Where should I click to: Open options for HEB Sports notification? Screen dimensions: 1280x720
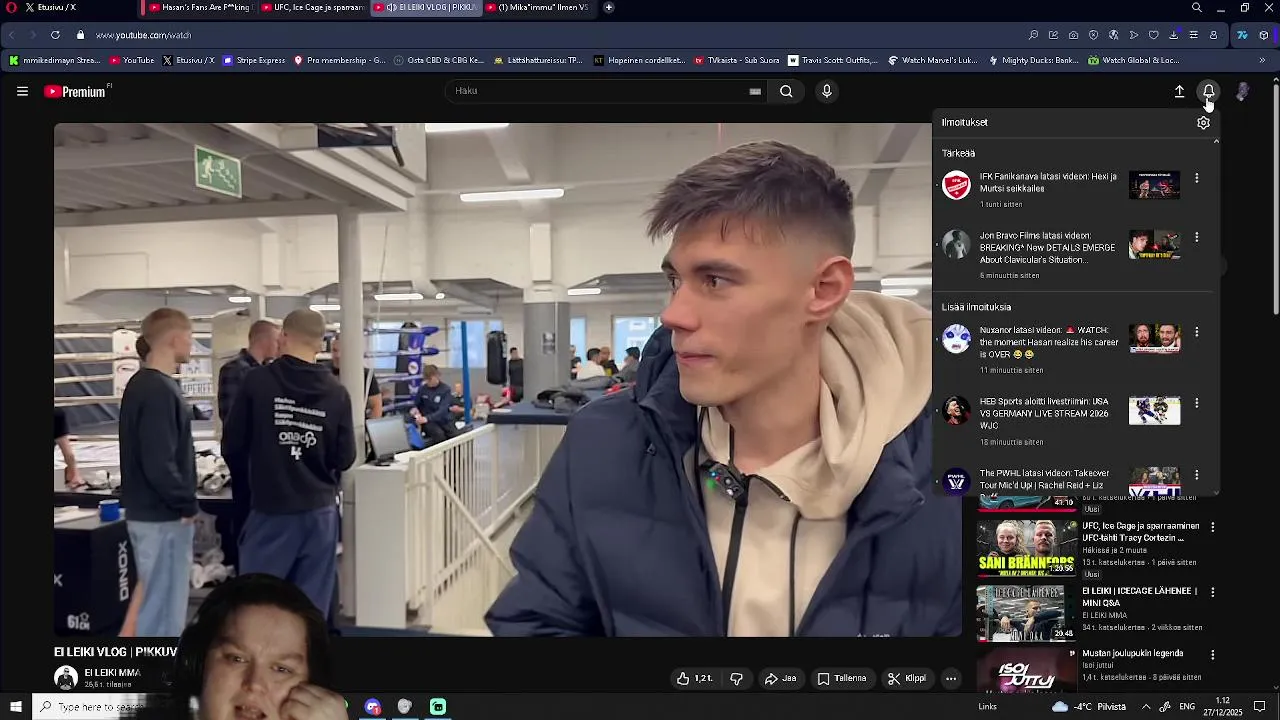pos(1196,403)
